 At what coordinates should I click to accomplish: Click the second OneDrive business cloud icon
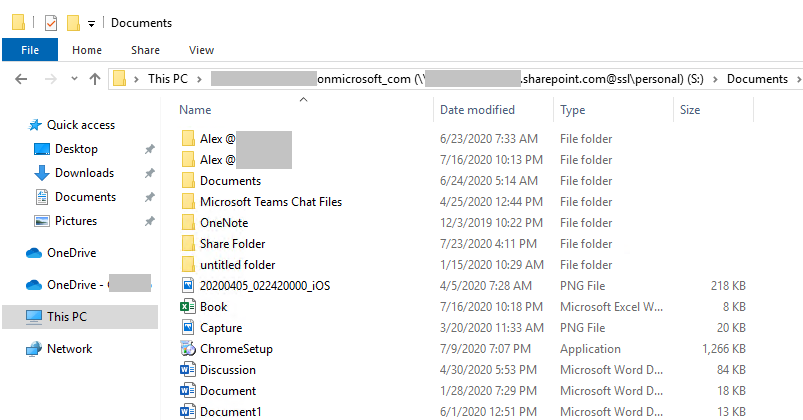pyautogui.click(x=34, y=285)
